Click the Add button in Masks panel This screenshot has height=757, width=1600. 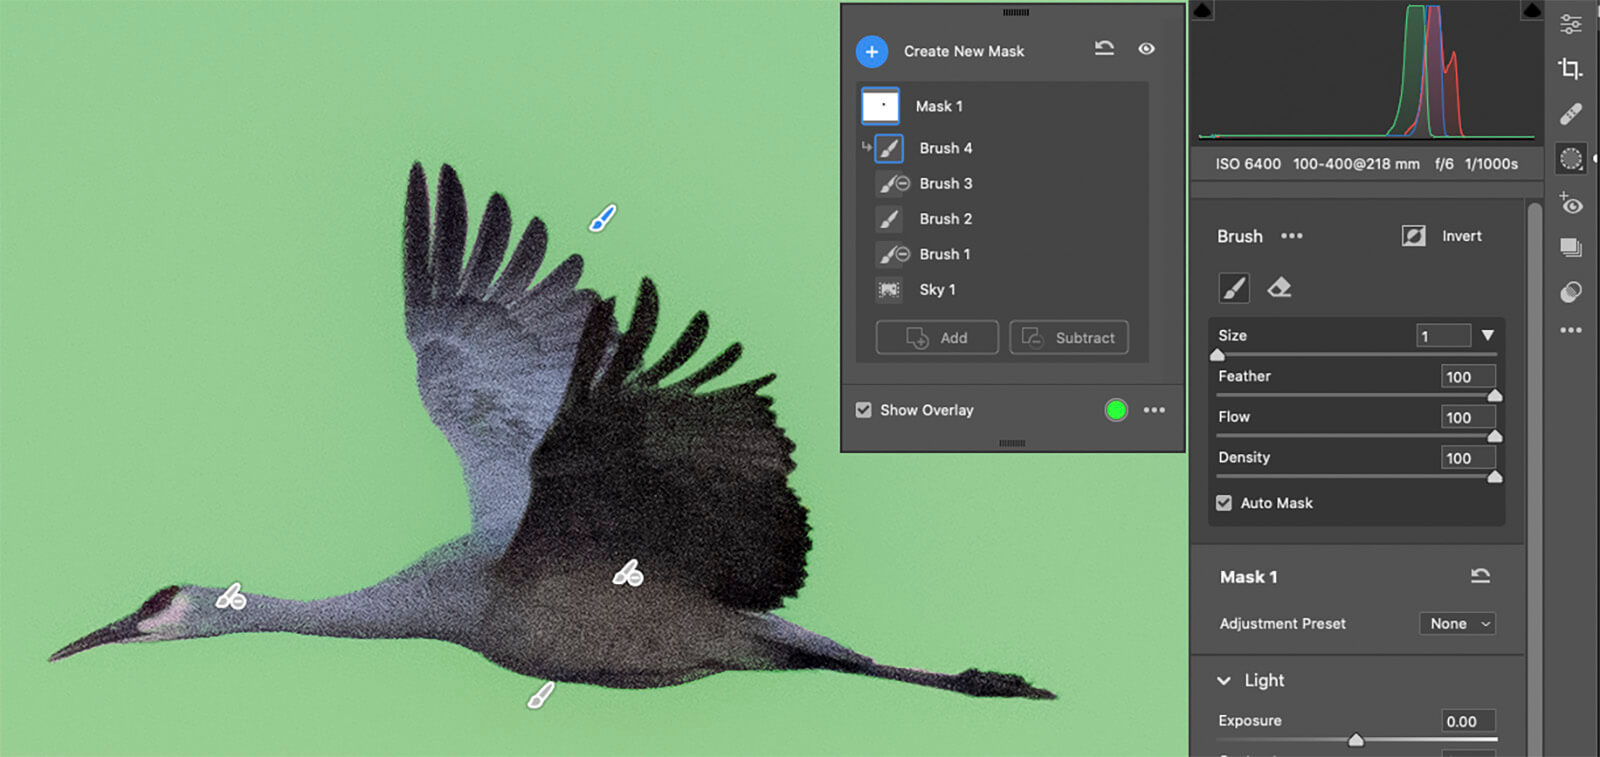pyautogui.click(x=937, y=338)
